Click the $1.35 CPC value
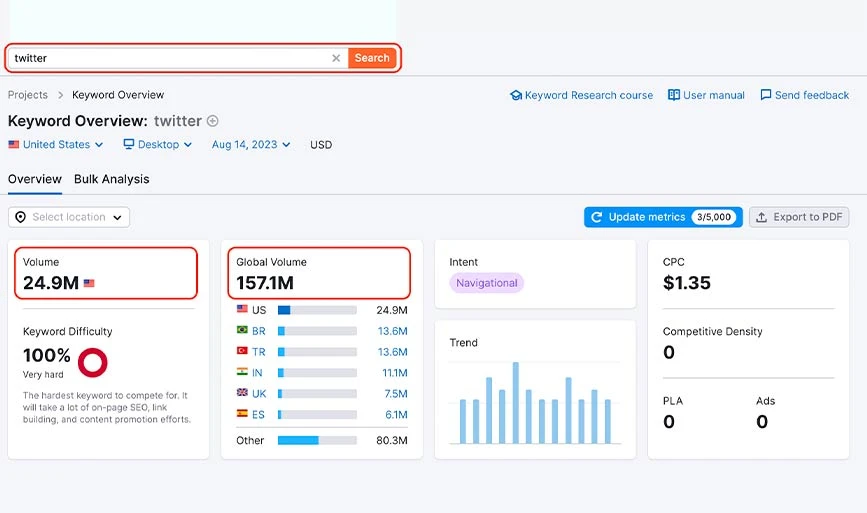This screenshot has width=867, height=513. point(687,283)
